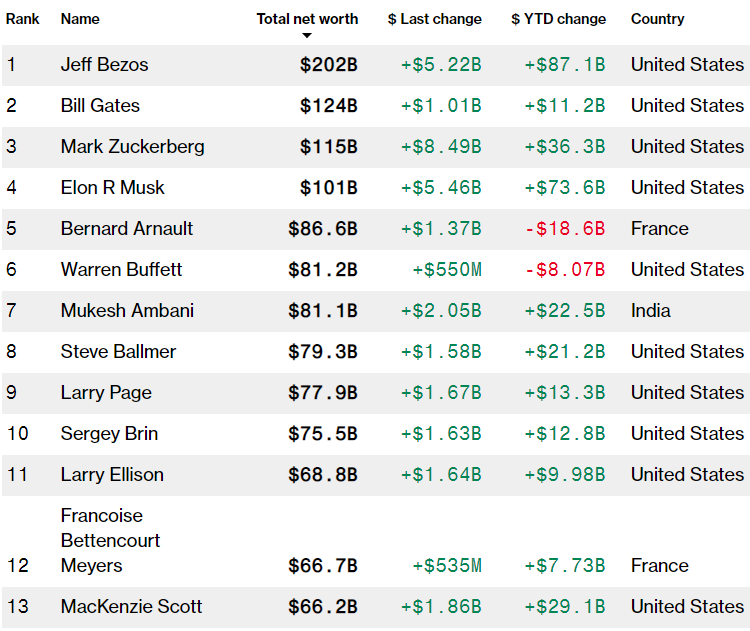The image size is (750, 631).
Task: Select Steve Ballmer's name
Action: (x=118, y=352)
